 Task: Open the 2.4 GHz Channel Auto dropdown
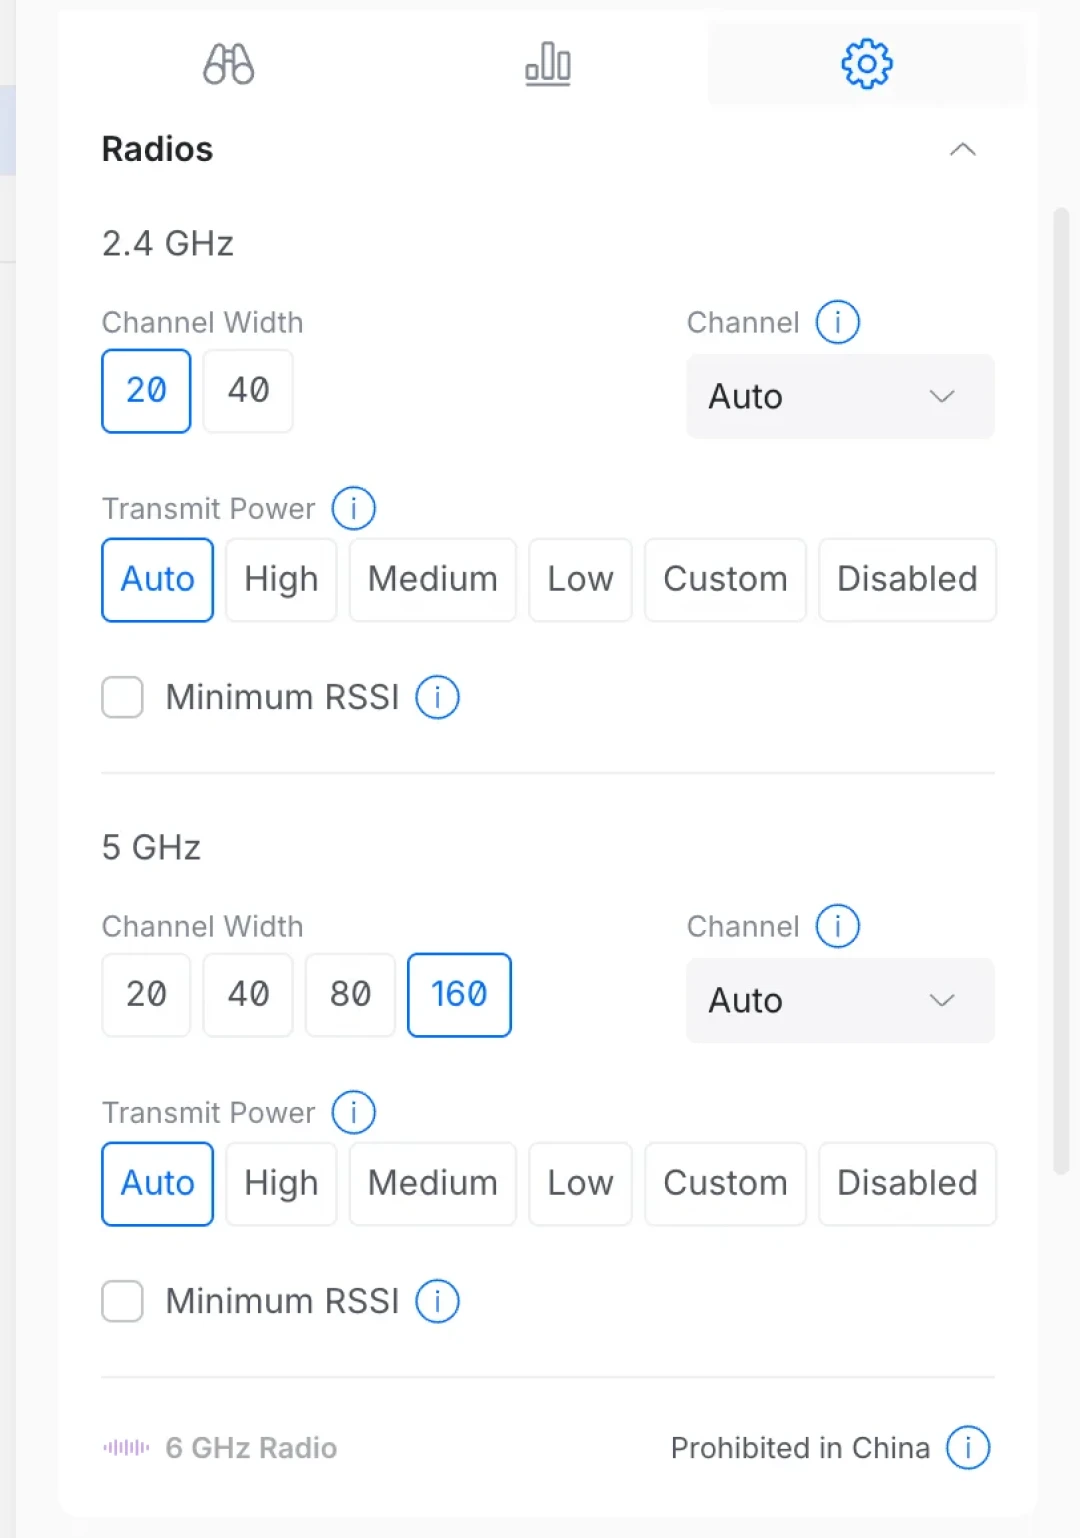[840, 396]
